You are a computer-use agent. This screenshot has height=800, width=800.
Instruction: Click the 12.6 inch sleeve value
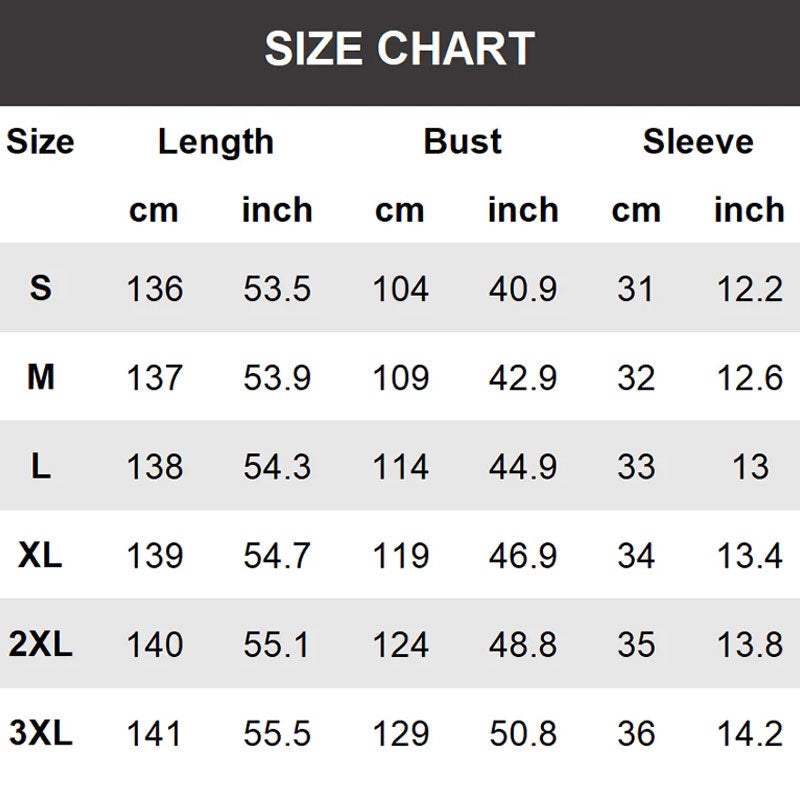click(749, 378)
